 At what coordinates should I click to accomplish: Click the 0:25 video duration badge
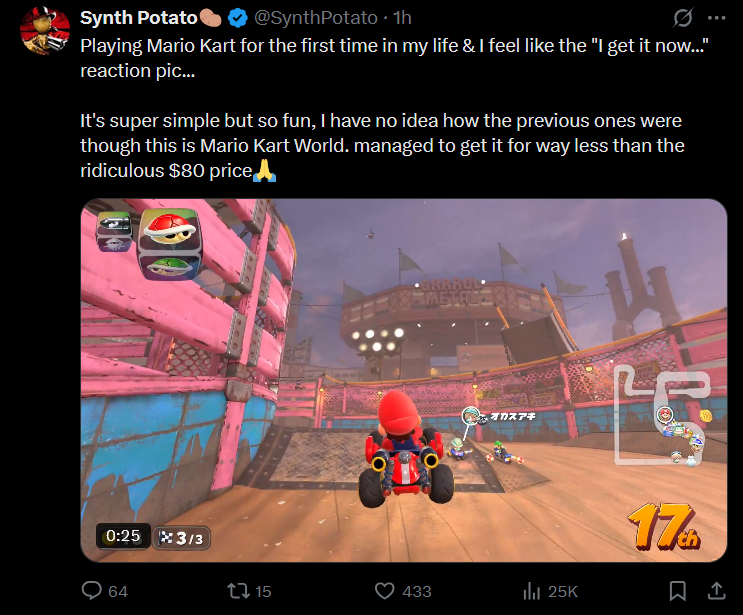point(123,536)
